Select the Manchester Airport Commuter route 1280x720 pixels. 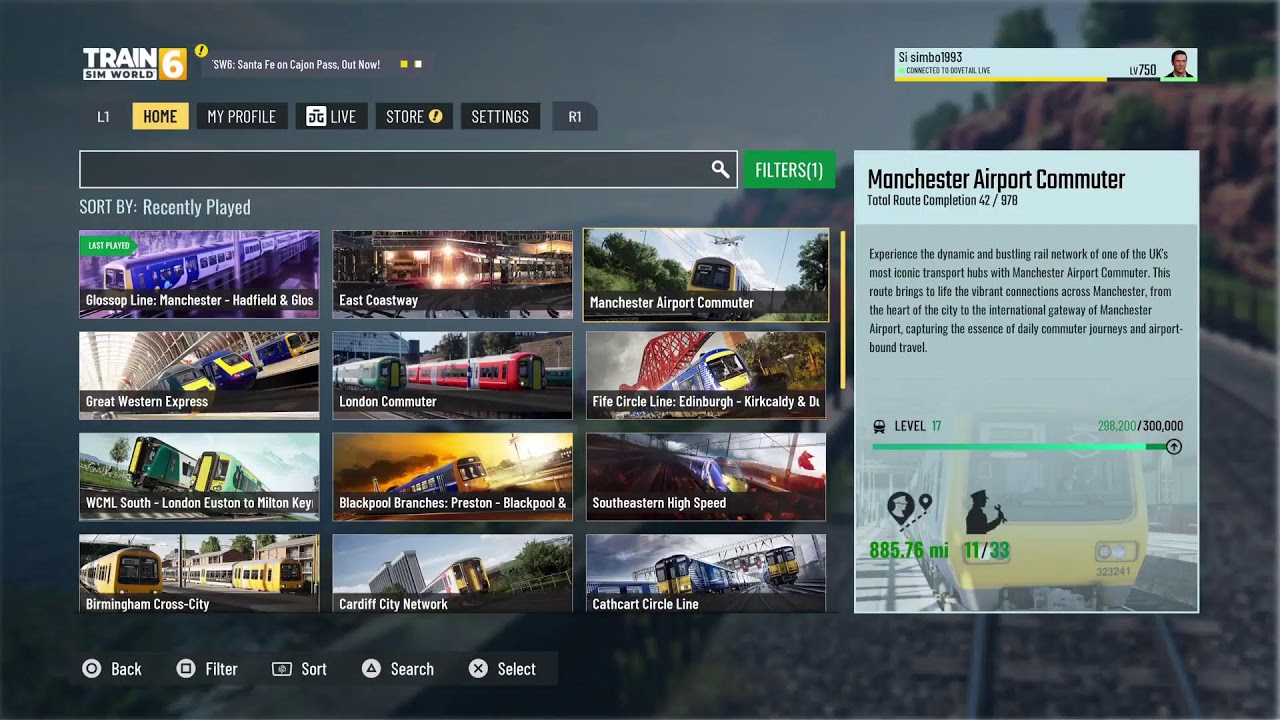click(706, 275)
